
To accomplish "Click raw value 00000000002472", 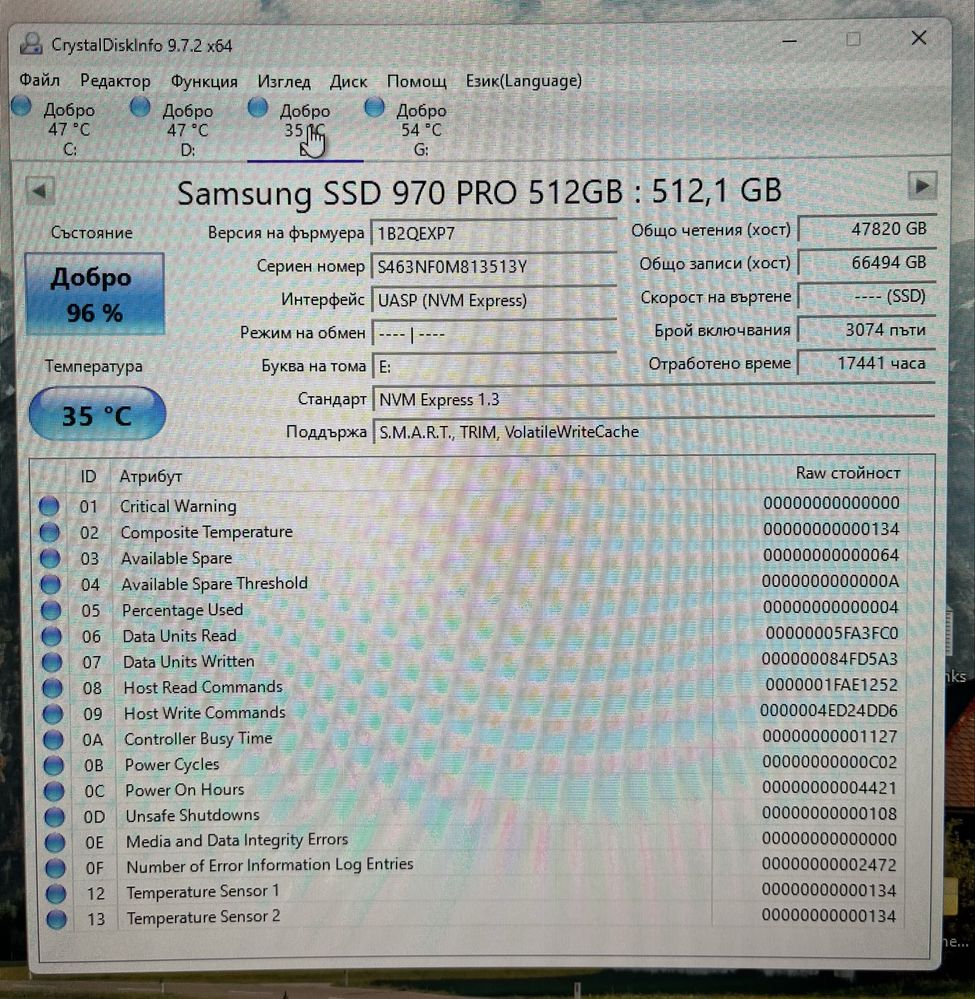I will coord(829,865).
